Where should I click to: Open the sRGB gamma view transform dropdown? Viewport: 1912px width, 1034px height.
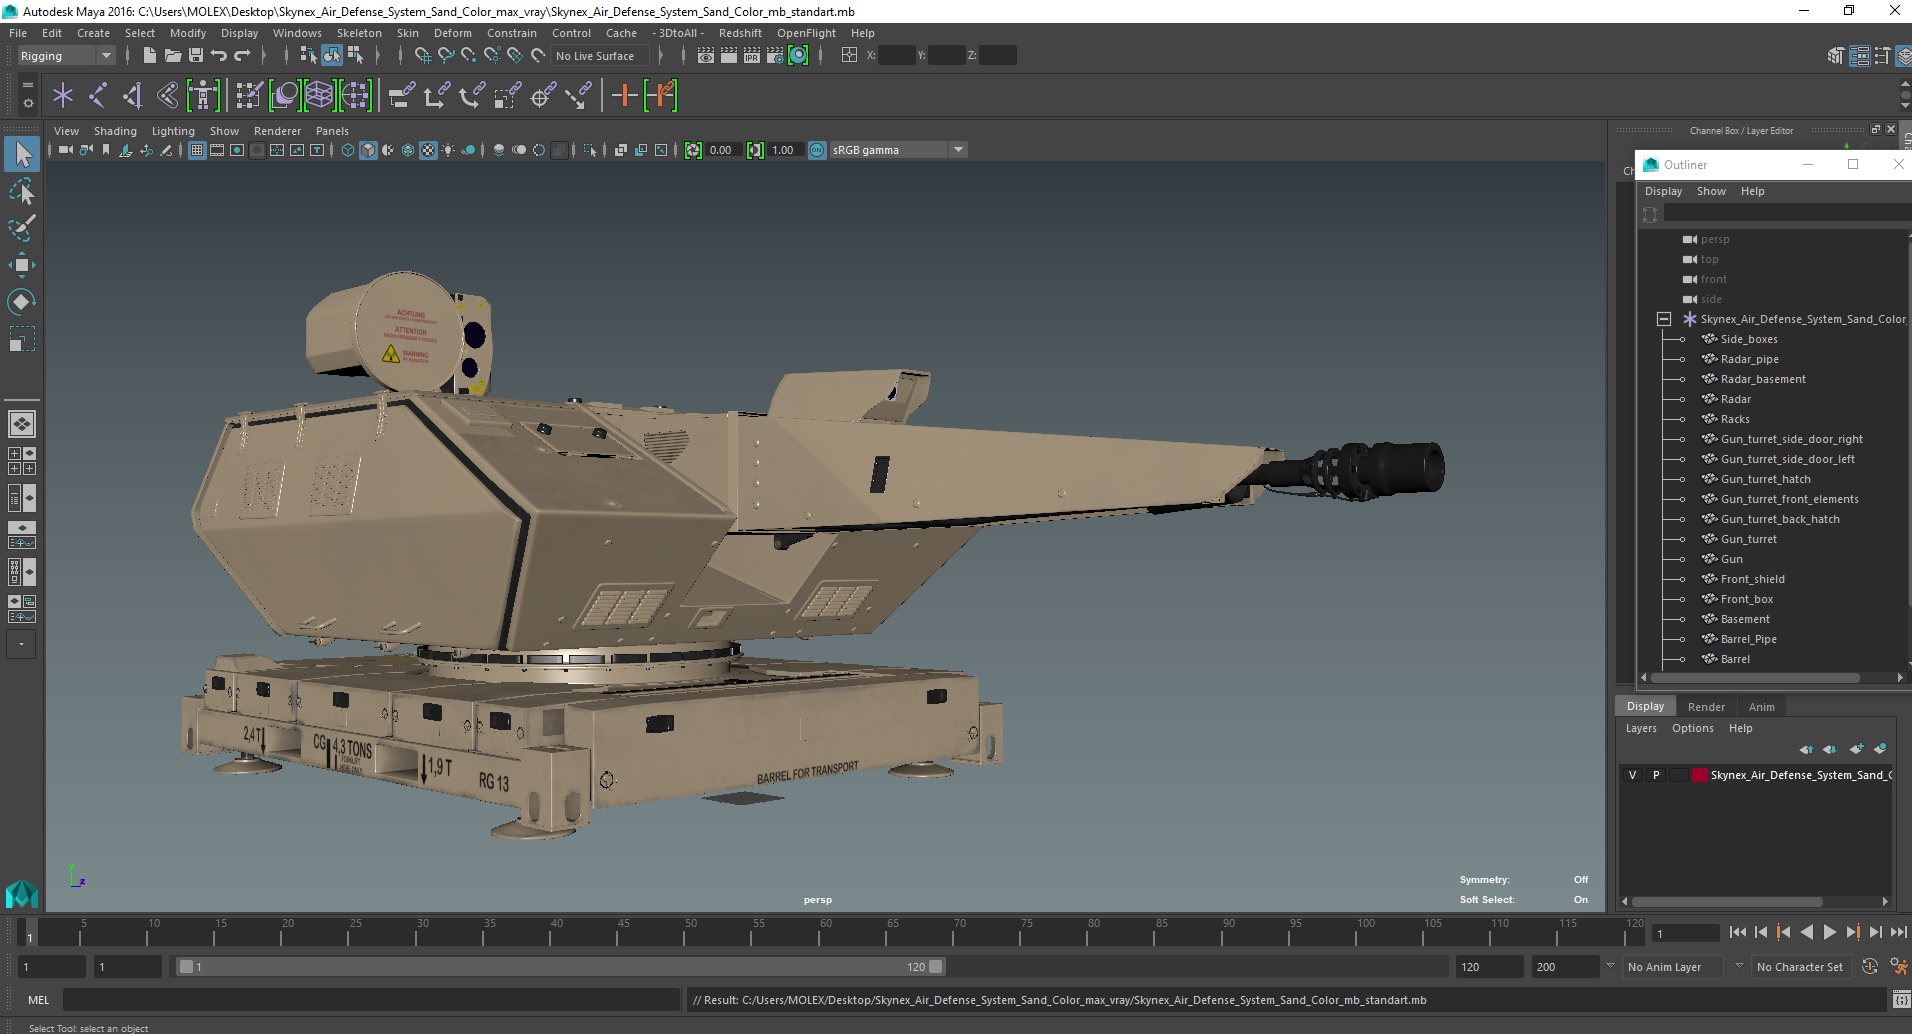pyautogui.click(x=899, y=150)
